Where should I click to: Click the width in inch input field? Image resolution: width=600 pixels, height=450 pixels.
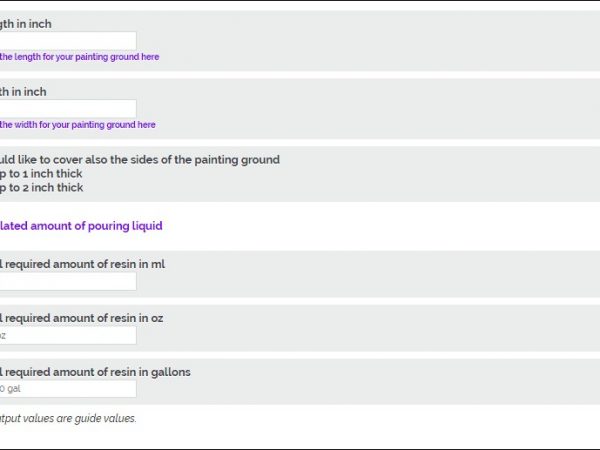pyautogui.click(x=67, y=109)
